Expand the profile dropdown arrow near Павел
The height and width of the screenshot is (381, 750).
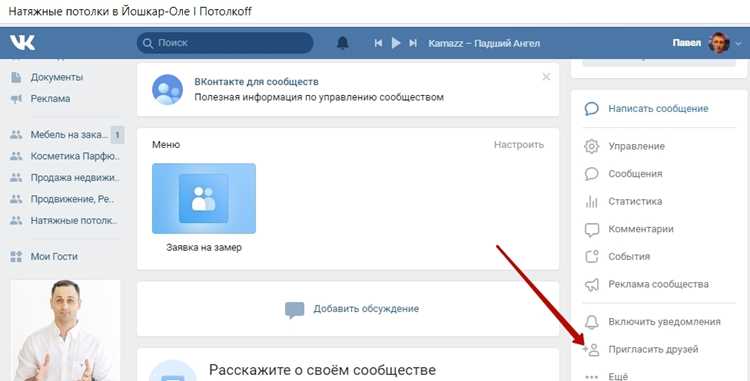pos(738,44)
